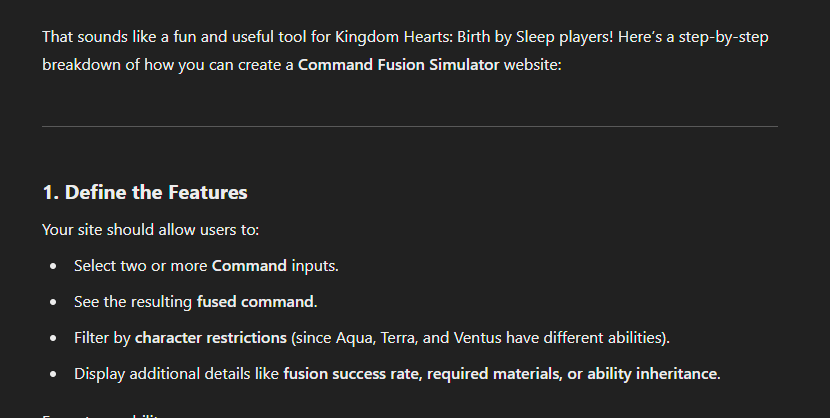
Task: Click the "1. Define the Features" heading
Action: pyautogui.click(x=145, y=192)
